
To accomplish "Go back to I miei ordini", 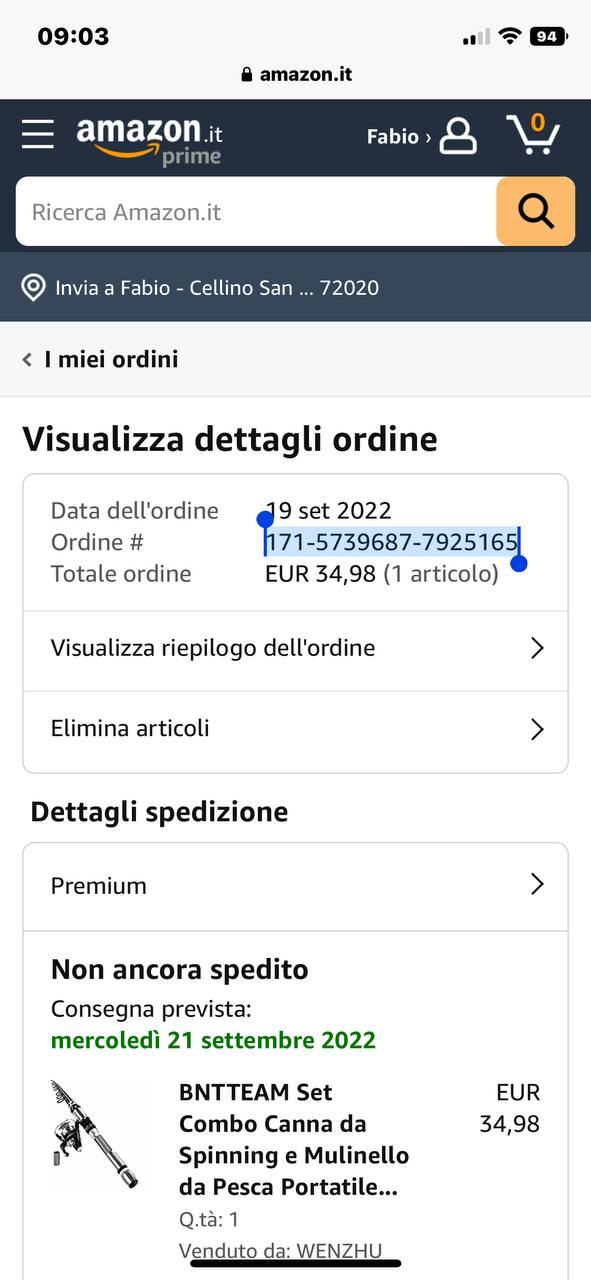I will (111, 359).
